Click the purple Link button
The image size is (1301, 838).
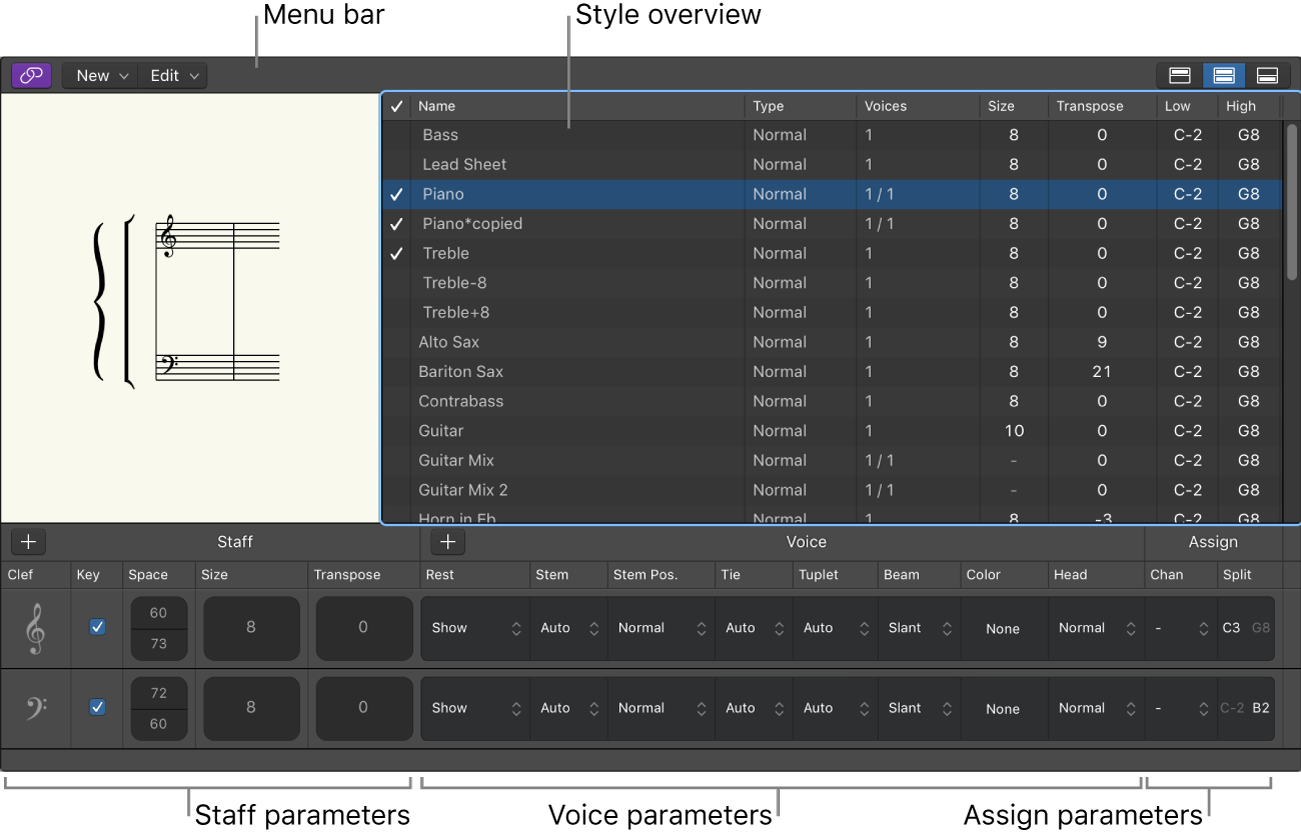coord(32,75)
